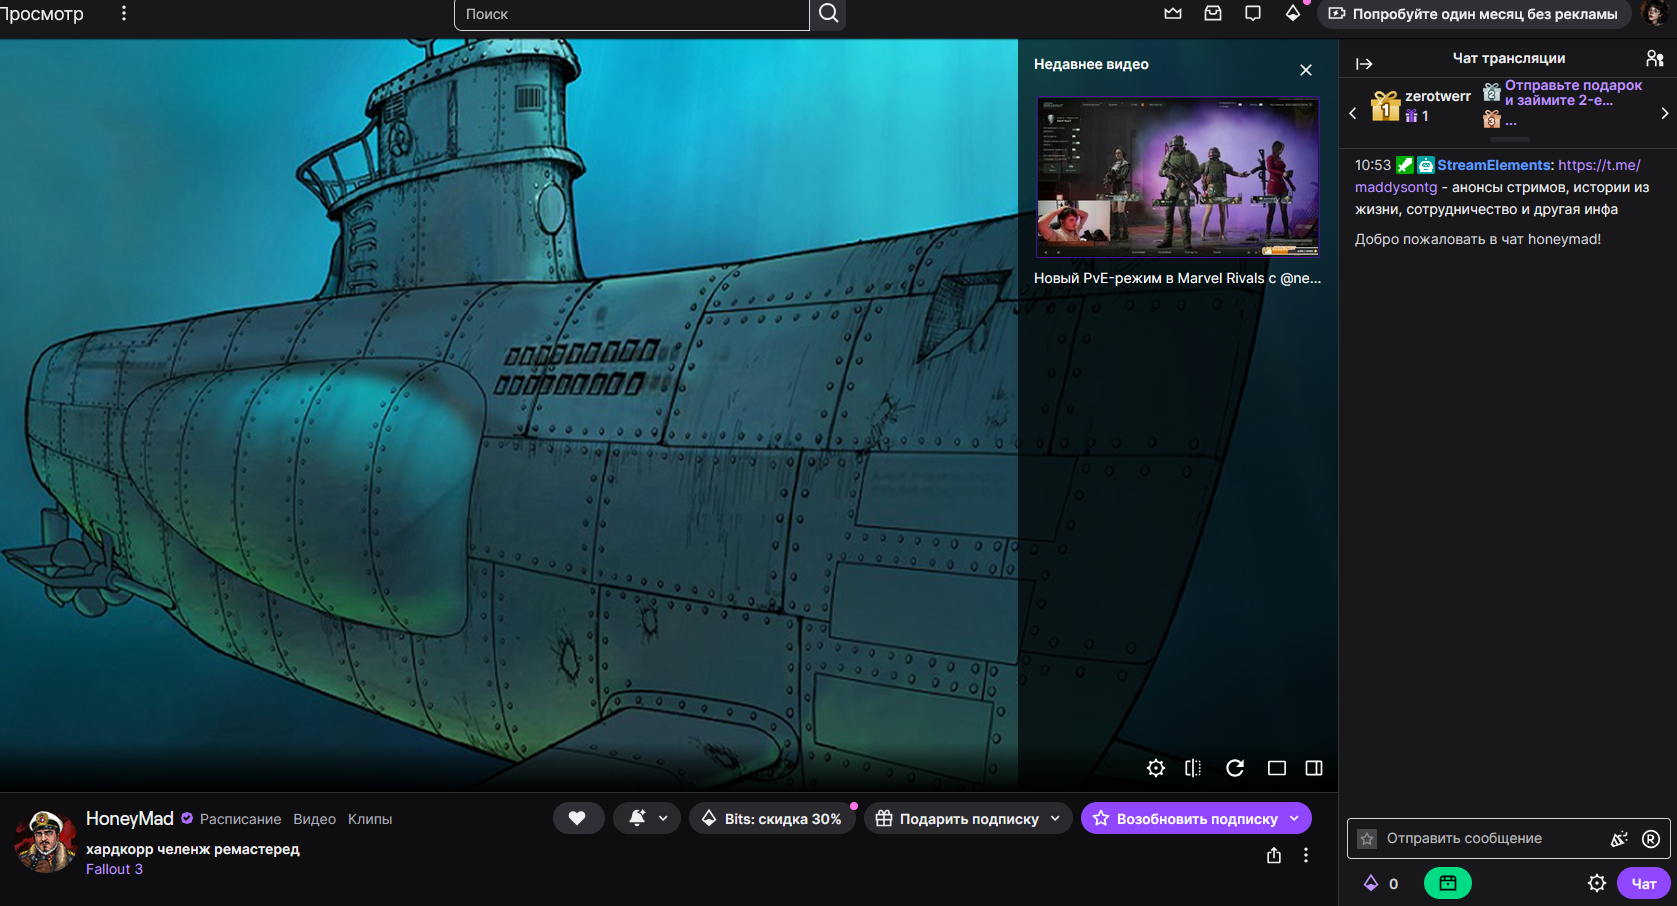Click Отправьте подарок и займите 2-е link

[x=1573, y=93]
